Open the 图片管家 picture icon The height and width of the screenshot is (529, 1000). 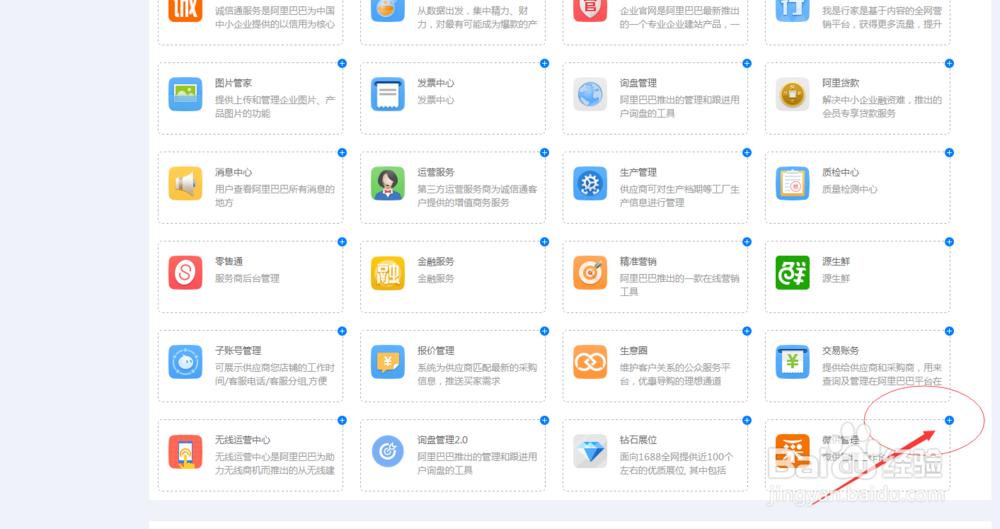click(x=185, y=94)
